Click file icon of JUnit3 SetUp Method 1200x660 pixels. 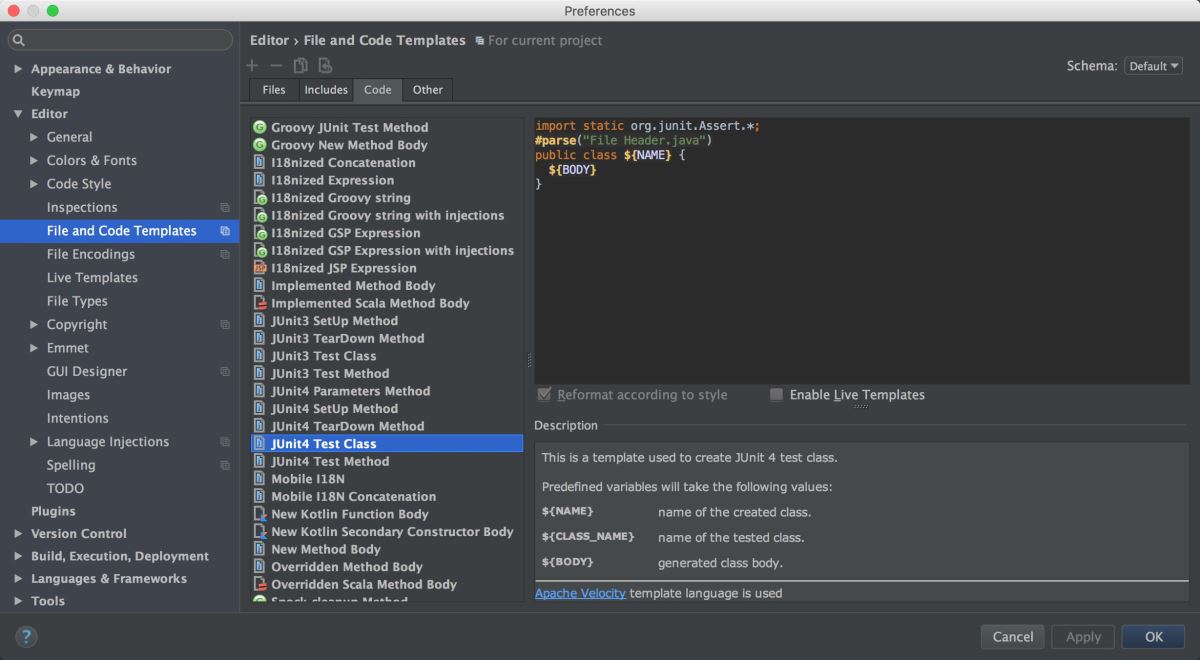[260, 321]
